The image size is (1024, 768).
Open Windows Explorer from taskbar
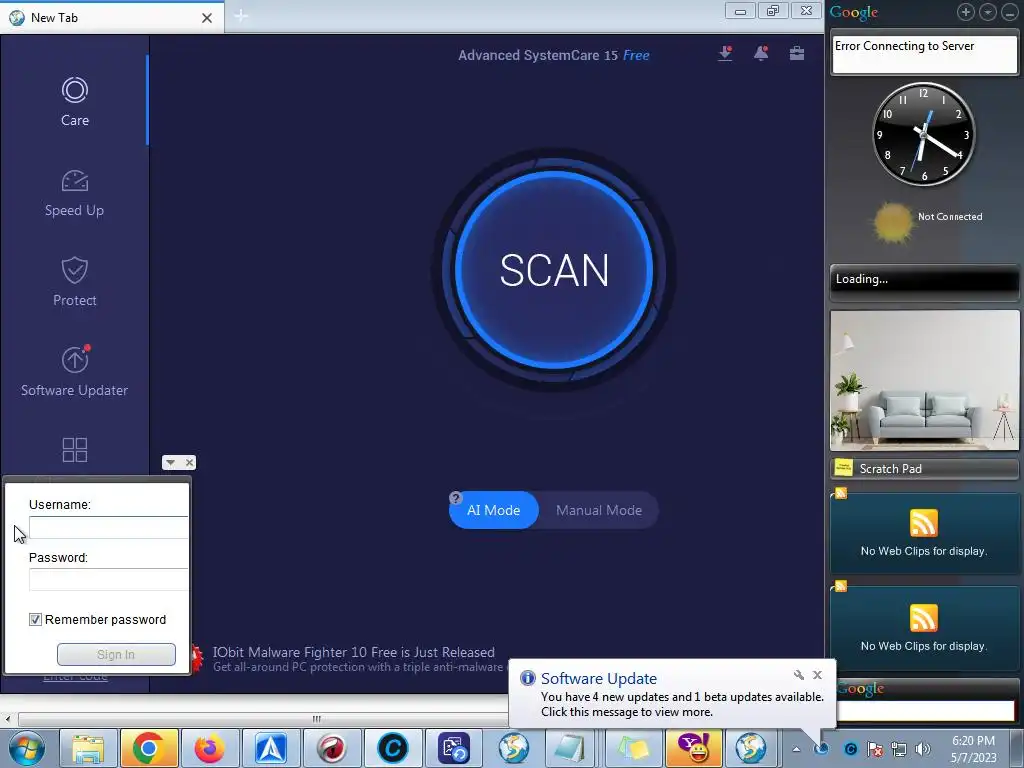coord(88,748)
